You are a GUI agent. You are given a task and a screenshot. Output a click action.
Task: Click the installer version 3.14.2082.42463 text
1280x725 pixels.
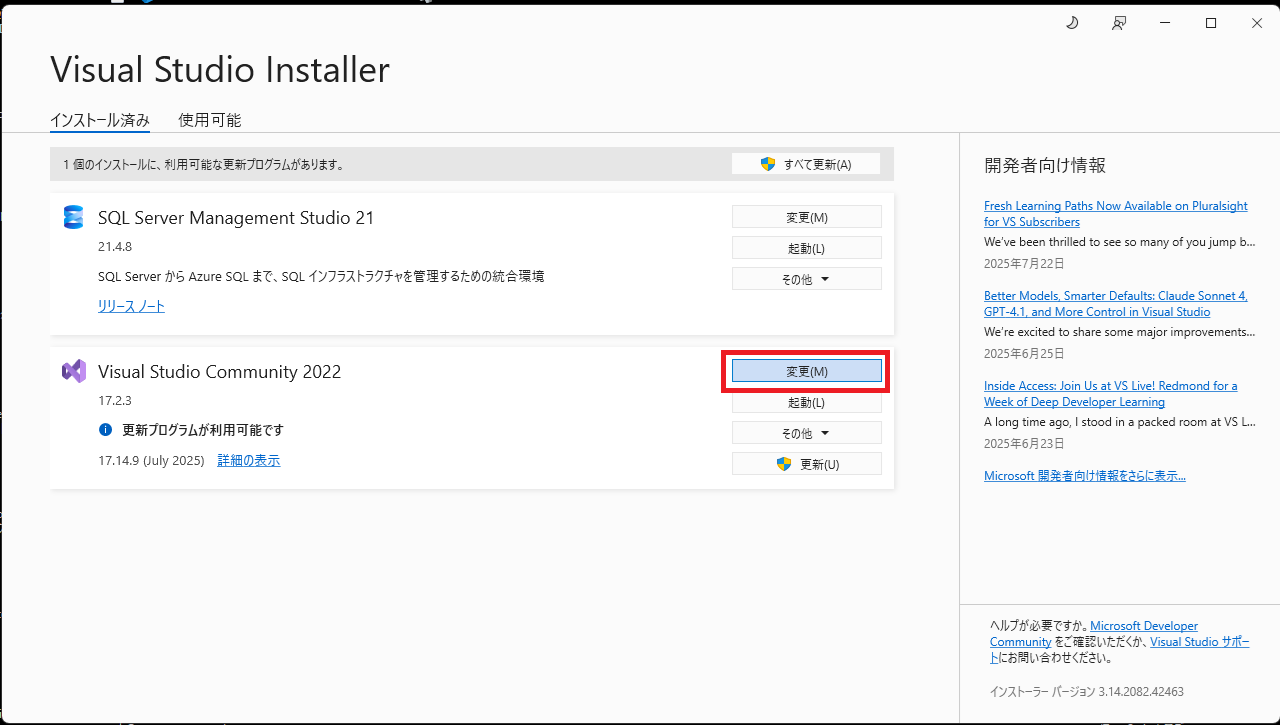click(x=1087, y=692)
